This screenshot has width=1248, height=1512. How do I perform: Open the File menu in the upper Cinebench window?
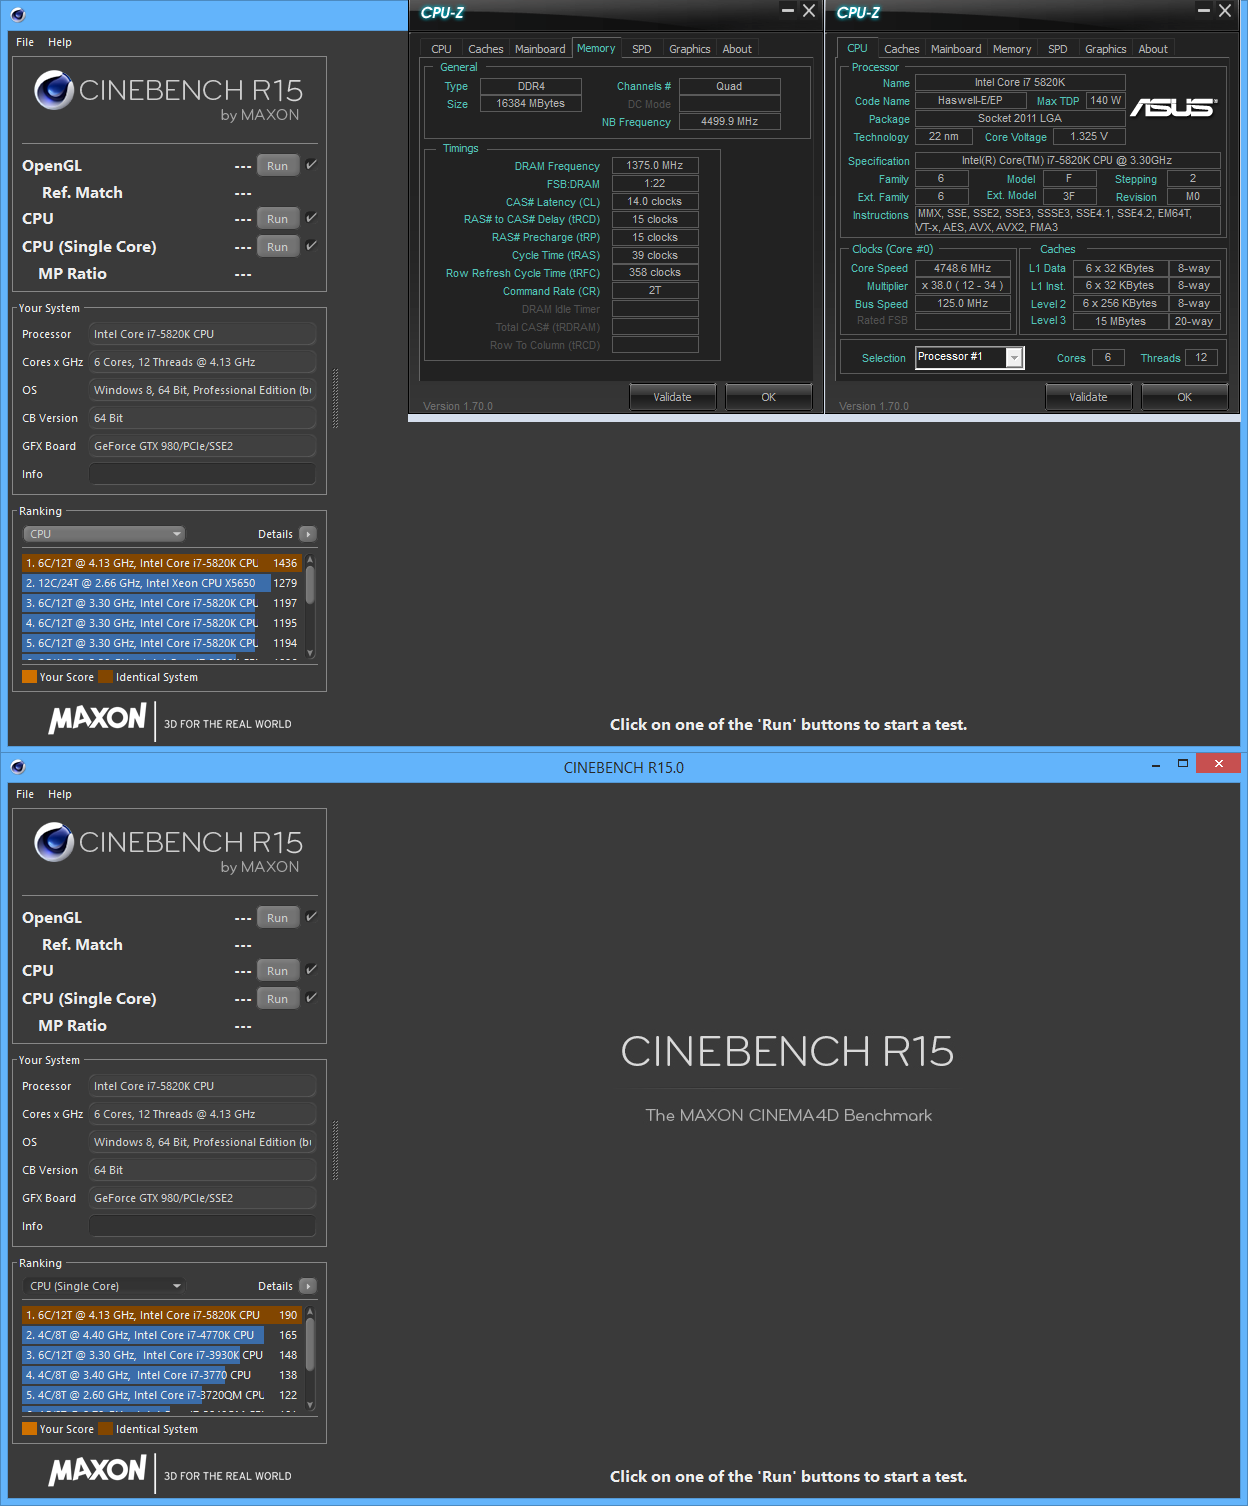point(25,42)
